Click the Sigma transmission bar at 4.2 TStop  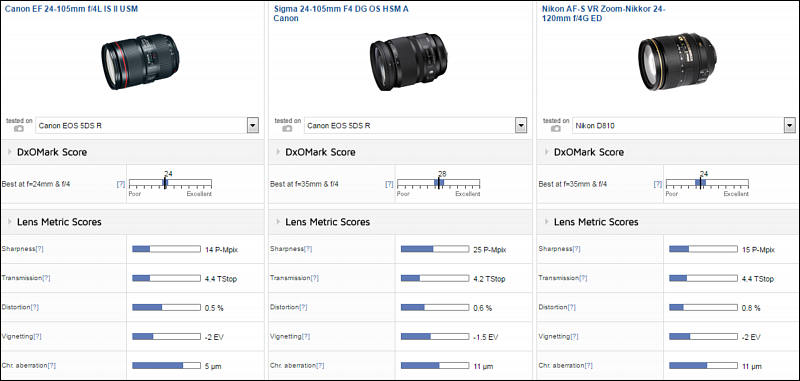pos(435,278)
